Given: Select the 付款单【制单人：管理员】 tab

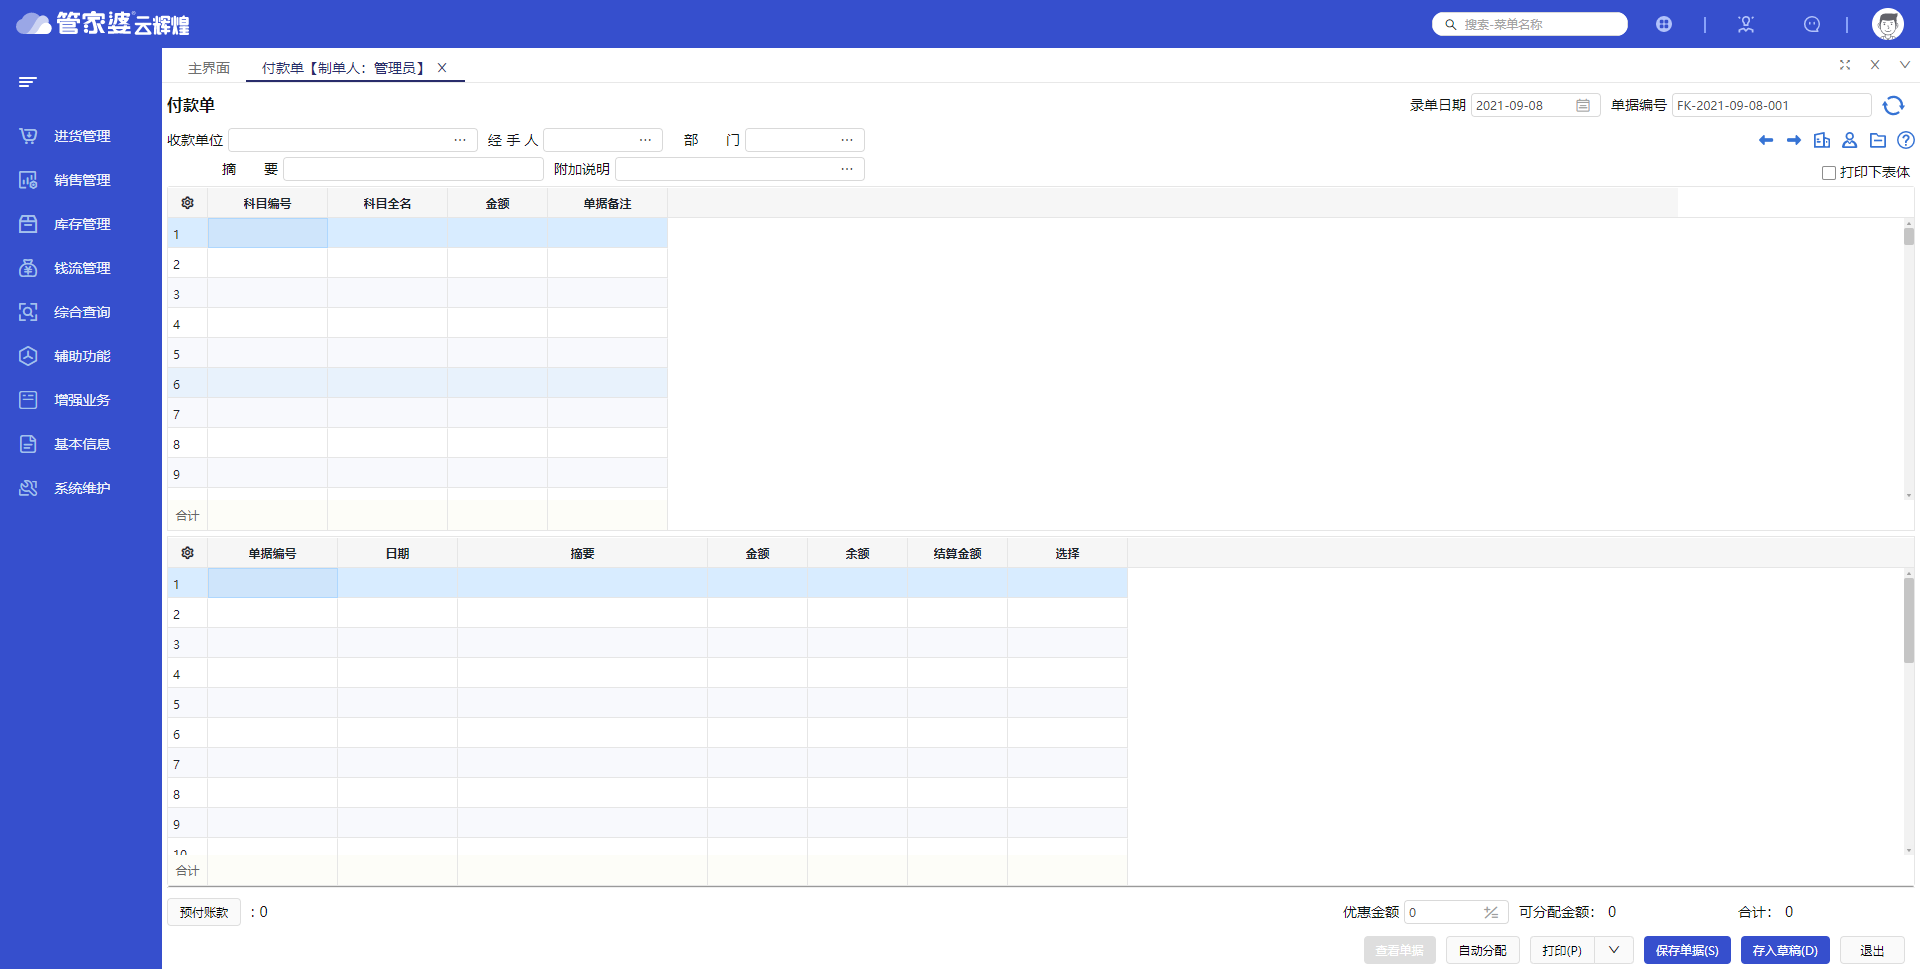Looking at the screenshot, I should tap(344, 68).
